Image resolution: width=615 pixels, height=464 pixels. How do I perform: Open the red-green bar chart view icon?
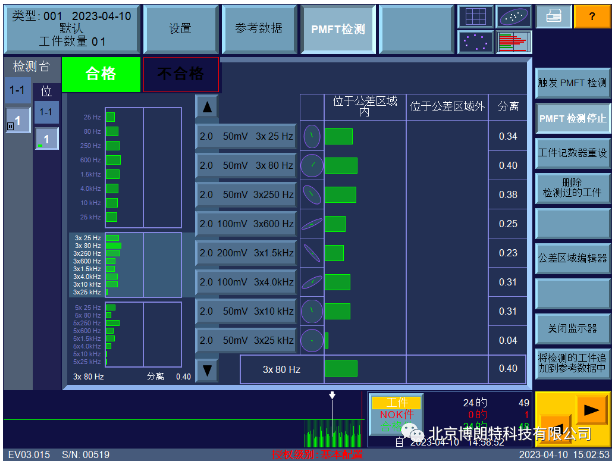click(513, 41)
